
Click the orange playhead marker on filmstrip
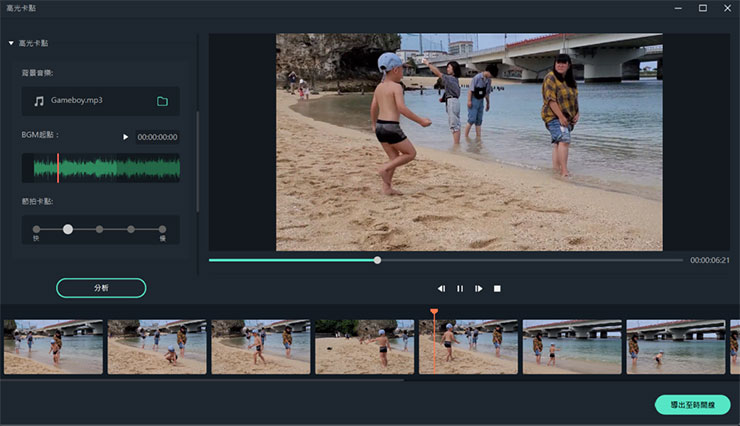point(434,313)
